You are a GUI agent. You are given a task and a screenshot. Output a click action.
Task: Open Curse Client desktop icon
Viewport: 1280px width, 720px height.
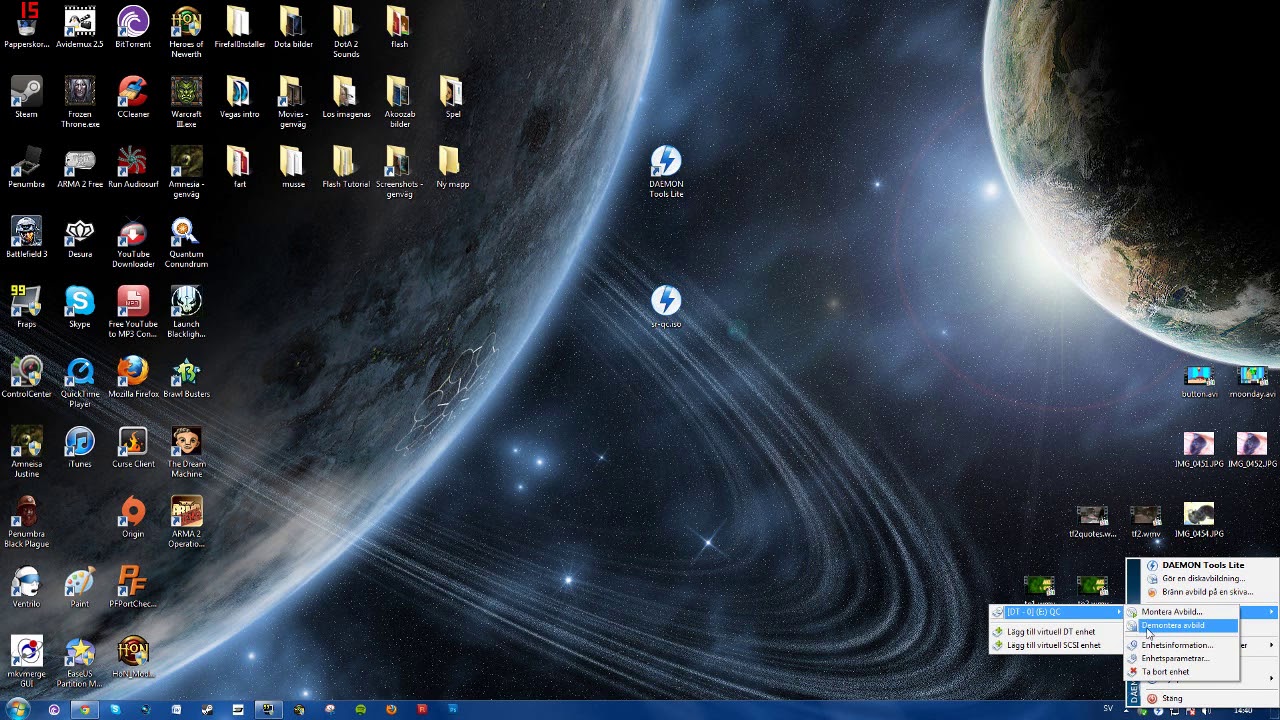133,447
